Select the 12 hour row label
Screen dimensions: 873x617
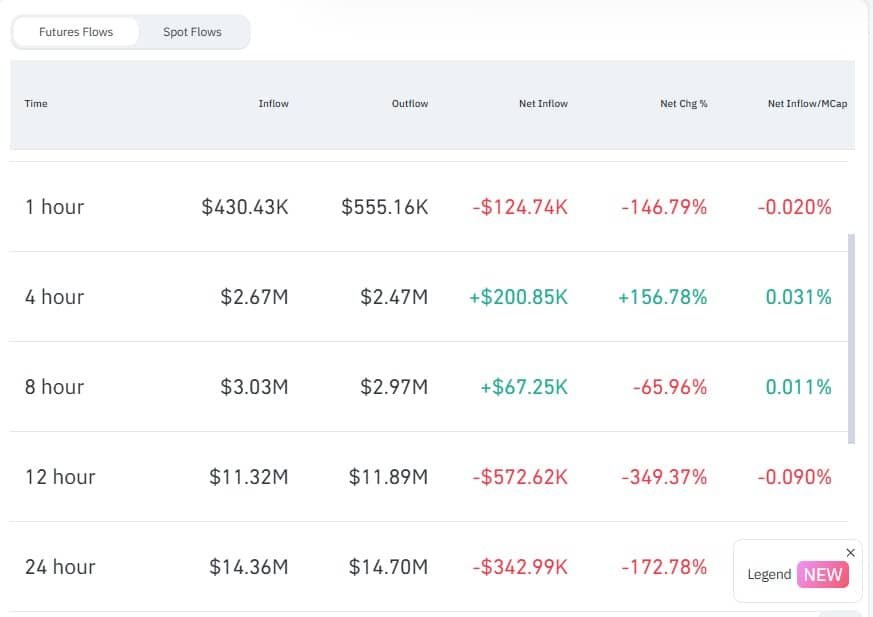[60, 477]
